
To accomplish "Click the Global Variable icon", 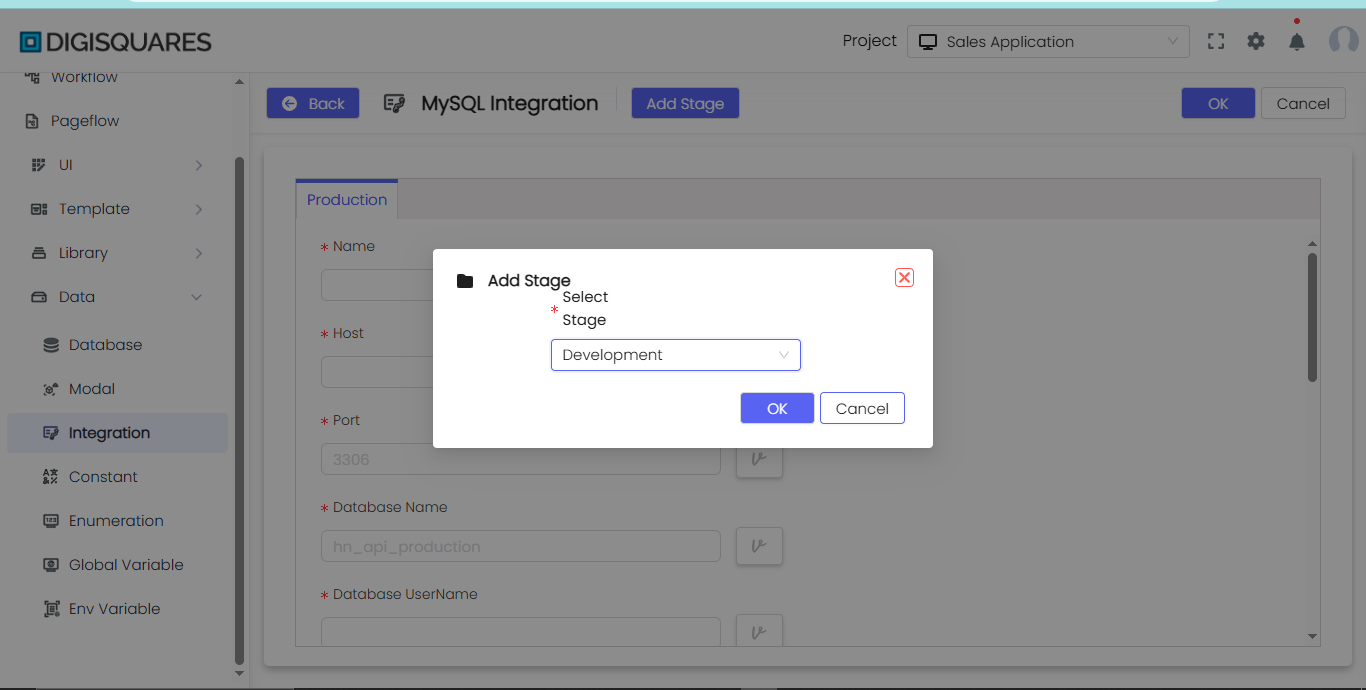I will (51, 565).
